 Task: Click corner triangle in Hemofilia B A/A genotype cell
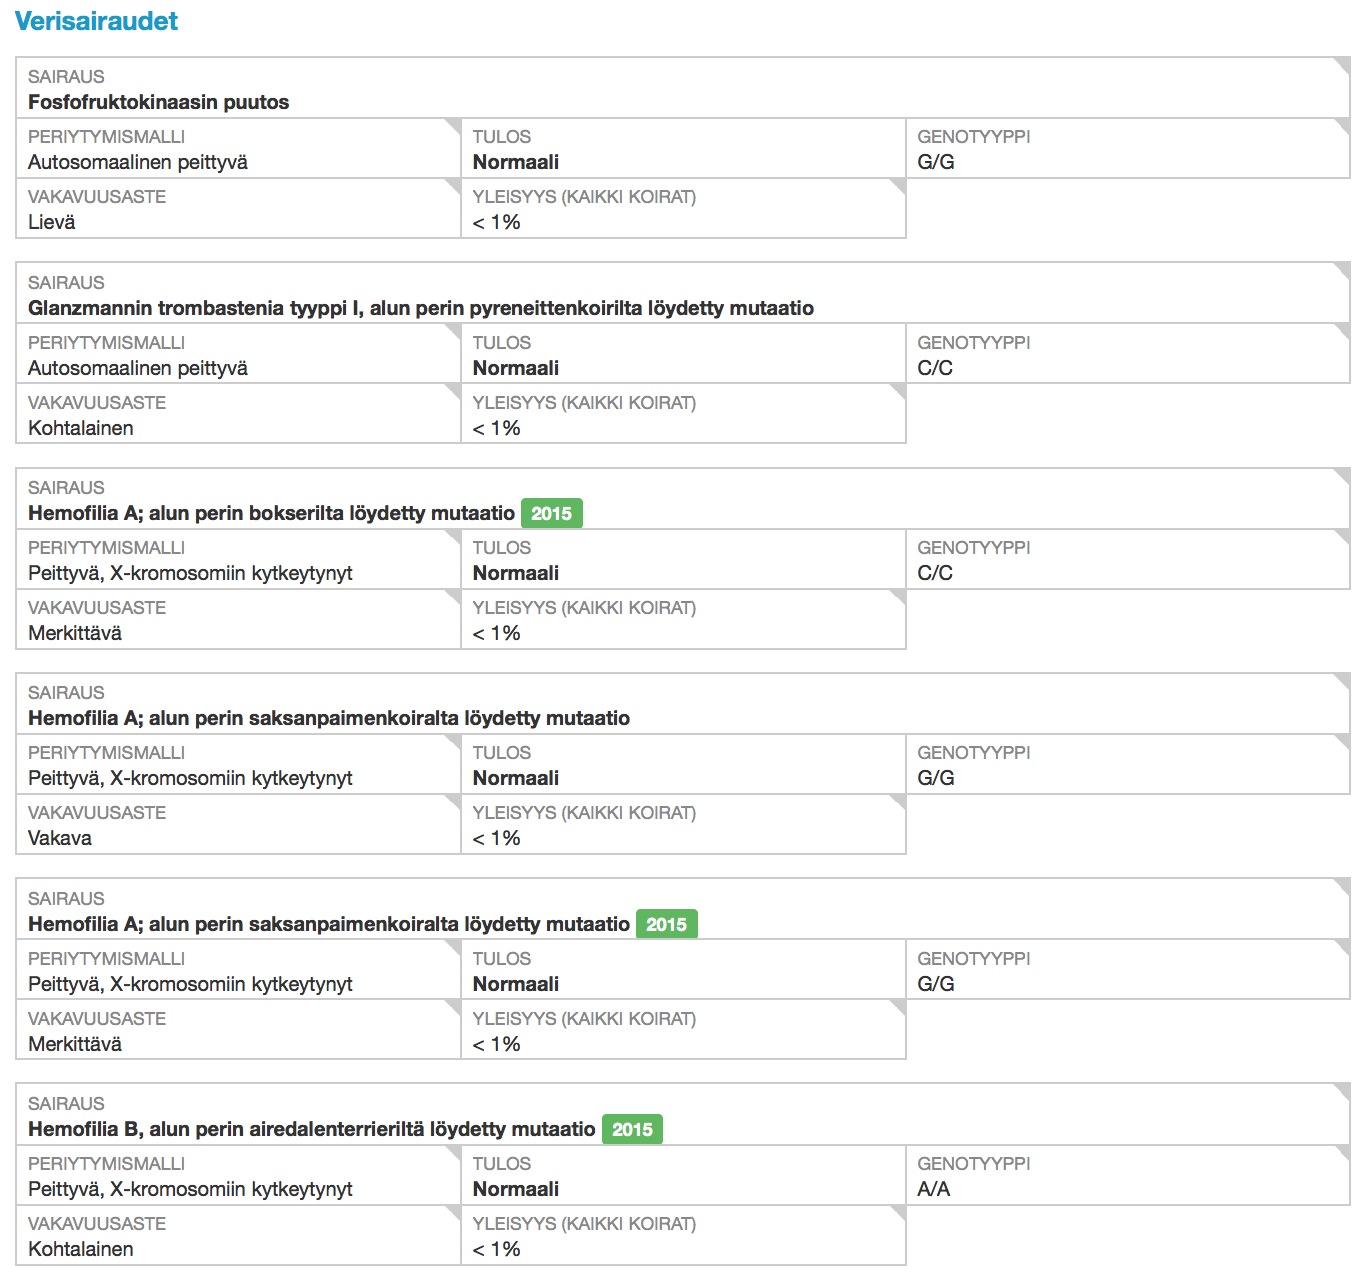point(1343,1152)
